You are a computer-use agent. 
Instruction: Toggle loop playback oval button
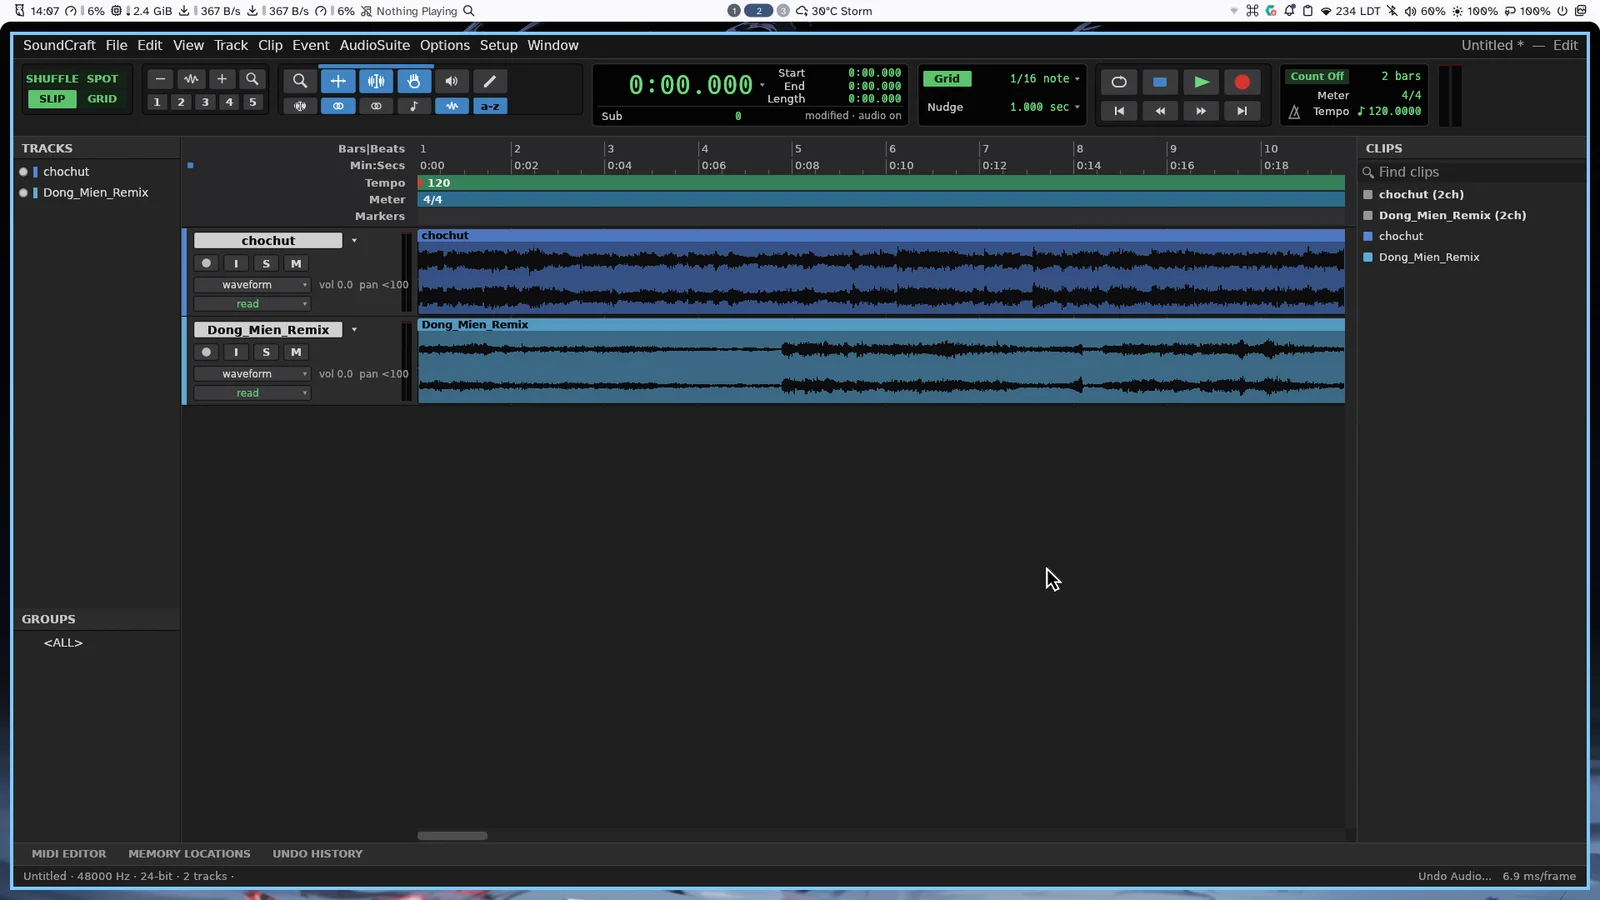pos(1119,82)
